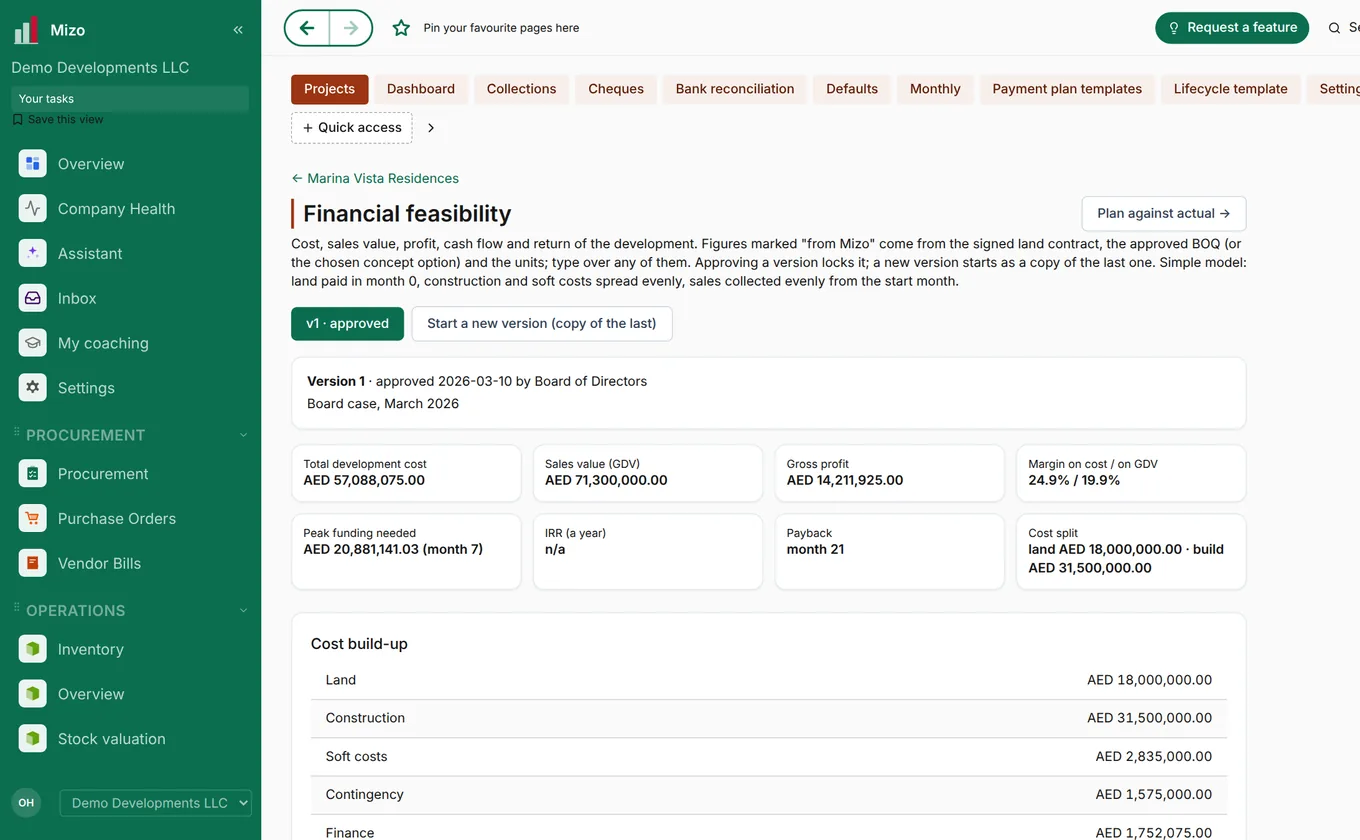Viewport: 1360px width, 840px height.
Task: Click Your tasks field in sidebar
Action: pyautogui.click(x=130, y=99)
